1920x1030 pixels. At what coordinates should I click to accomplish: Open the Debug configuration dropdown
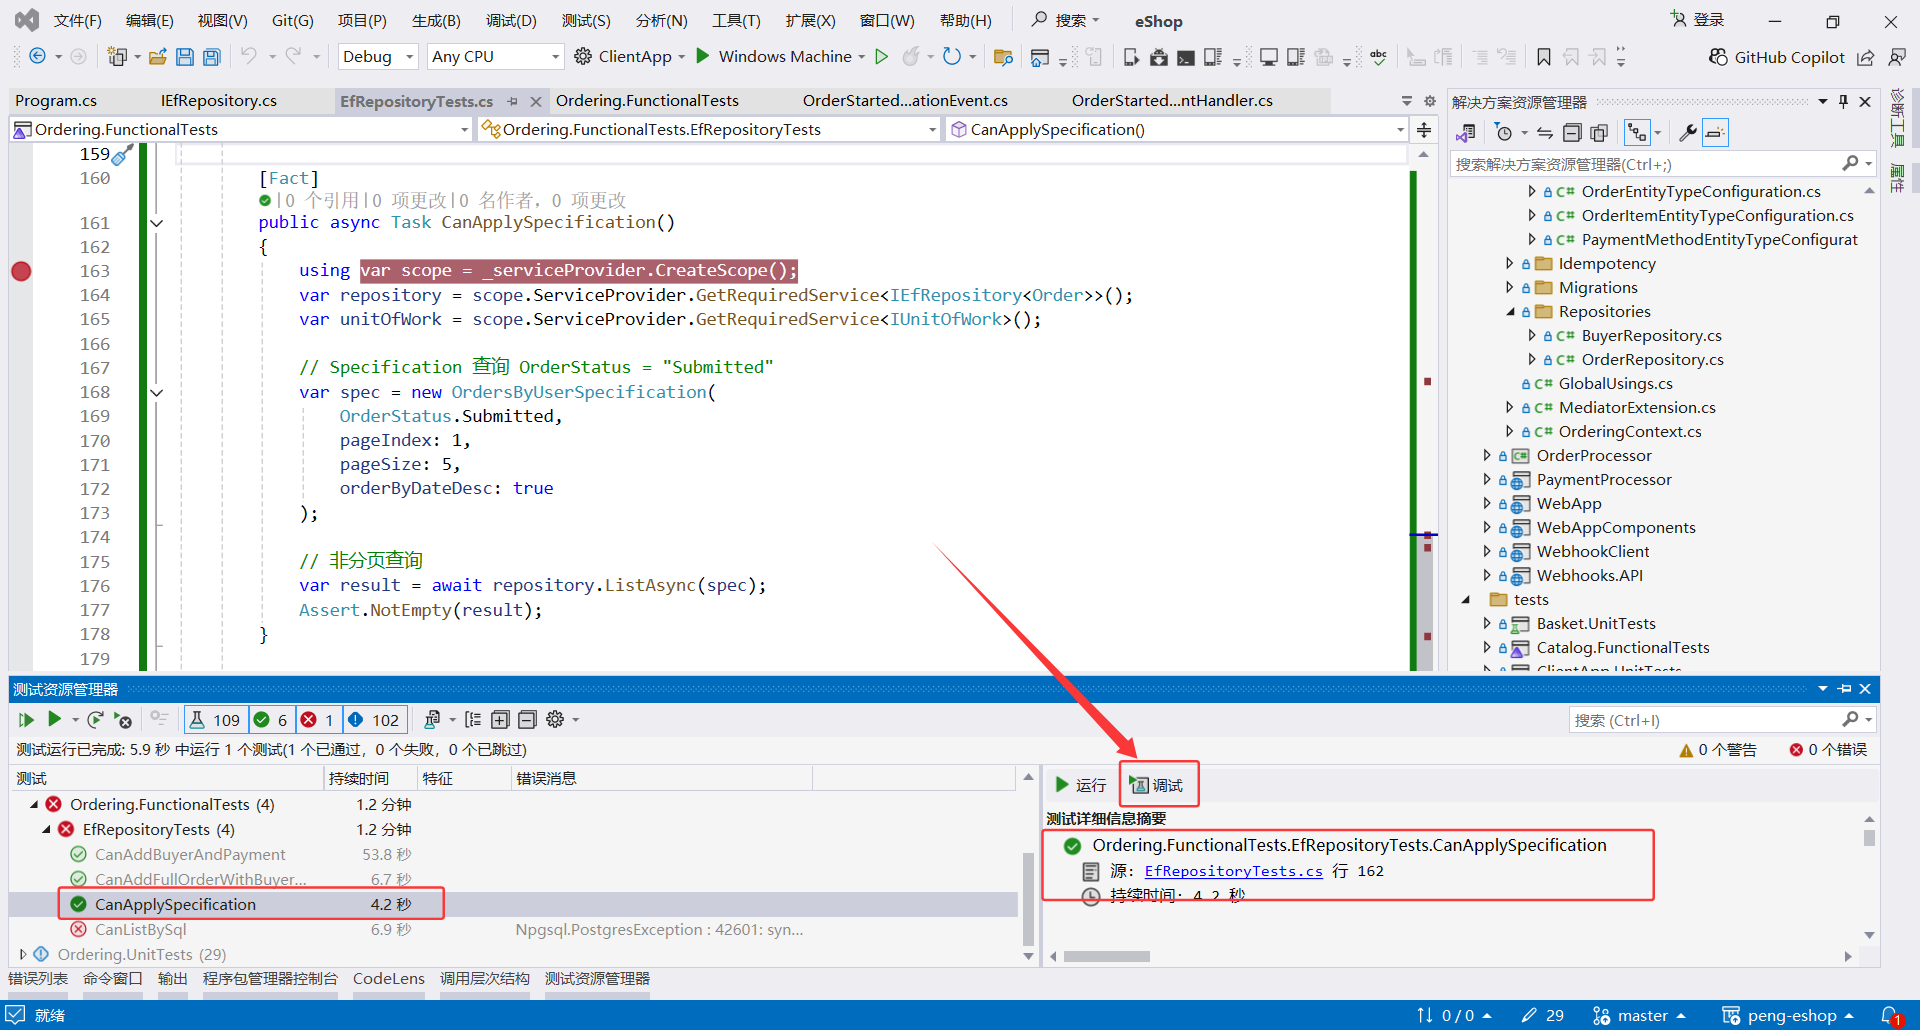click(x=378, y=57)
